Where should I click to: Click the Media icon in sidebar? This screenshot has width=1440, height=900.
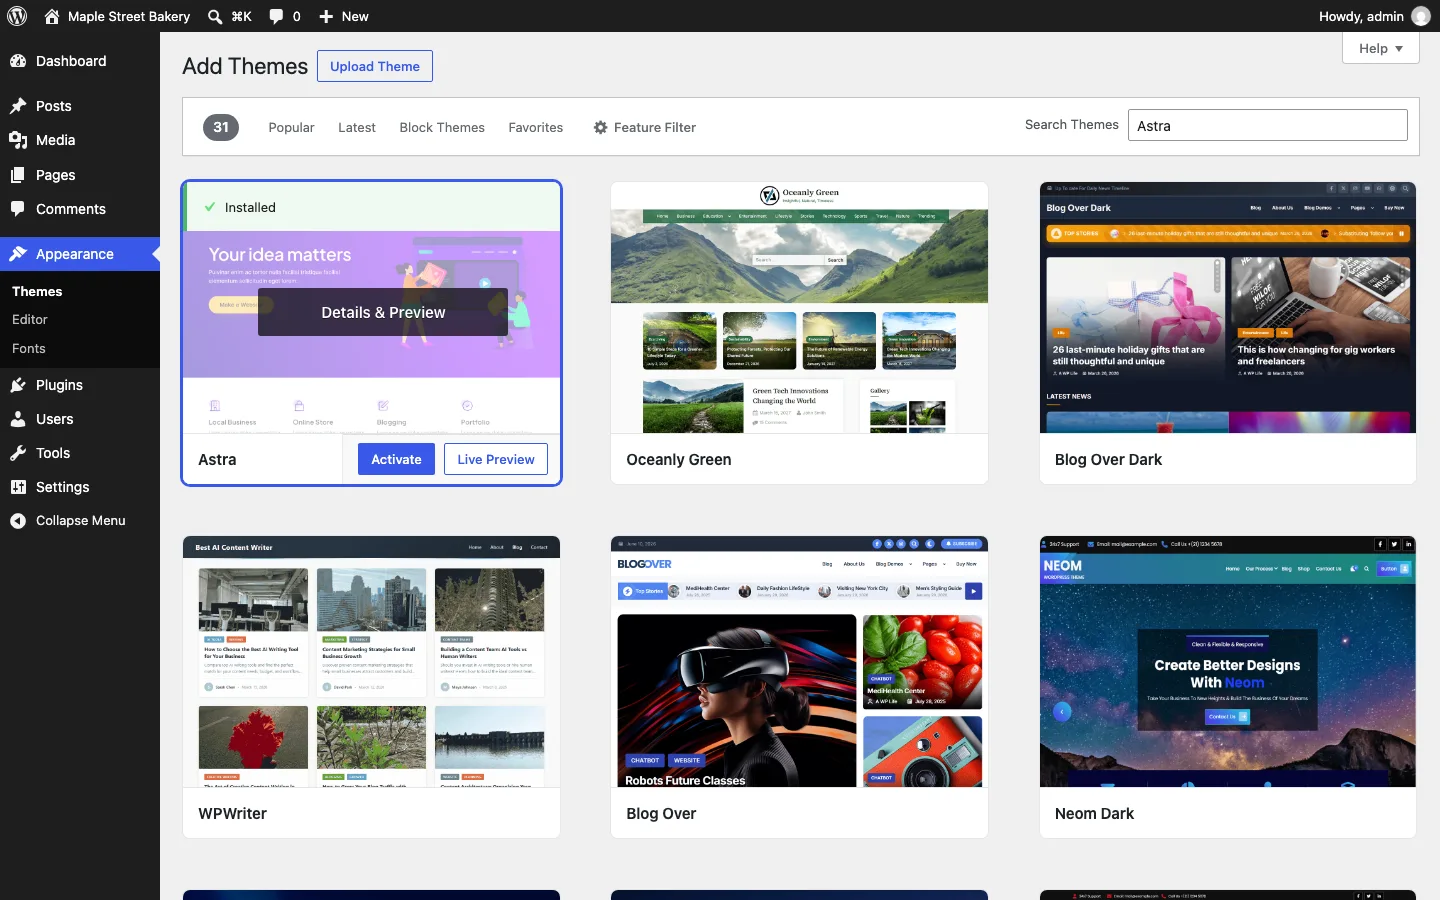pos(18,140)
